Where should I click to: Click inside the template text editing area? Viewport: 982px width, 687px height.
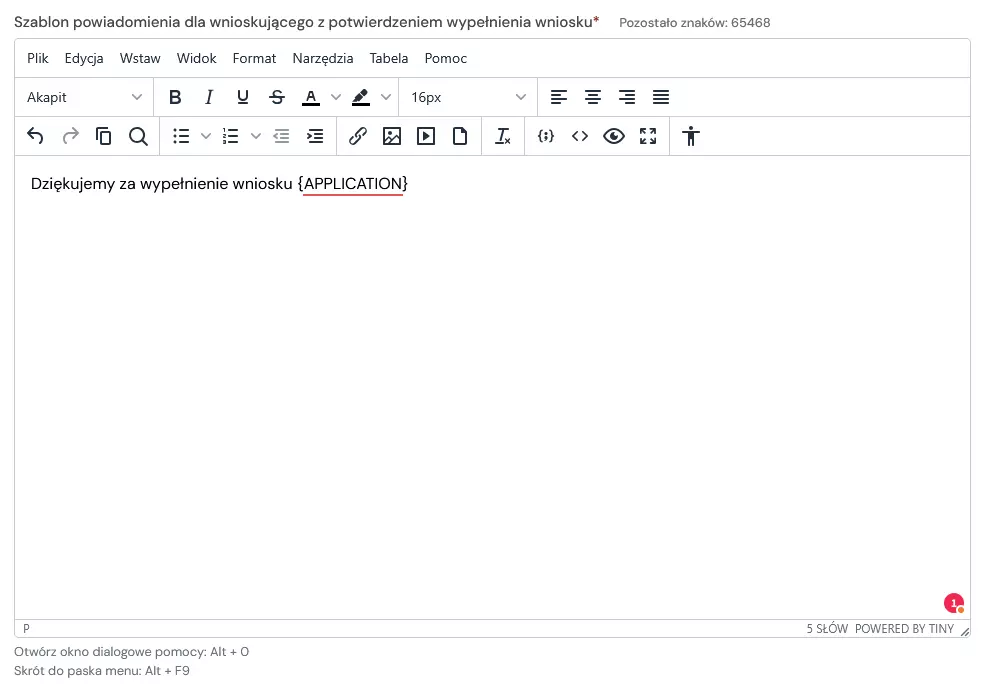tap(490, 350)
